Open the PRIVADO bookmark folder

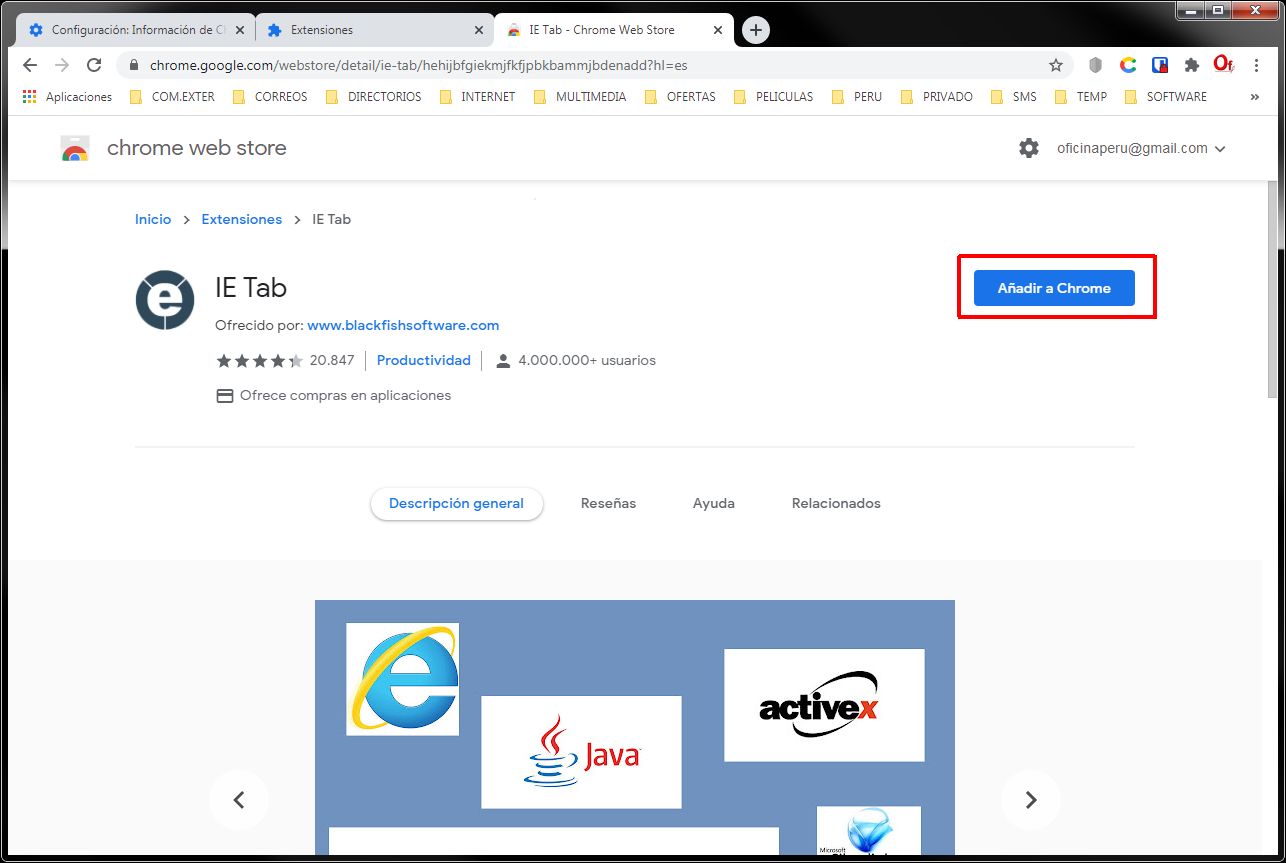click(937, 97)
